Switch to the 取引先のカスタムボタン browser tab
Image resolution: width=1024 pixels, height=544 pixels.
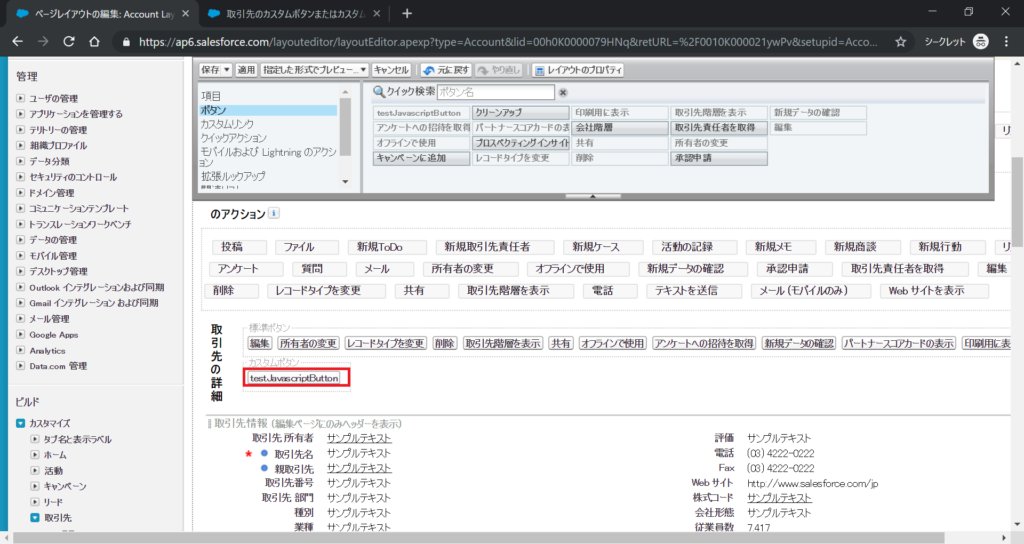tap(290, 13)
